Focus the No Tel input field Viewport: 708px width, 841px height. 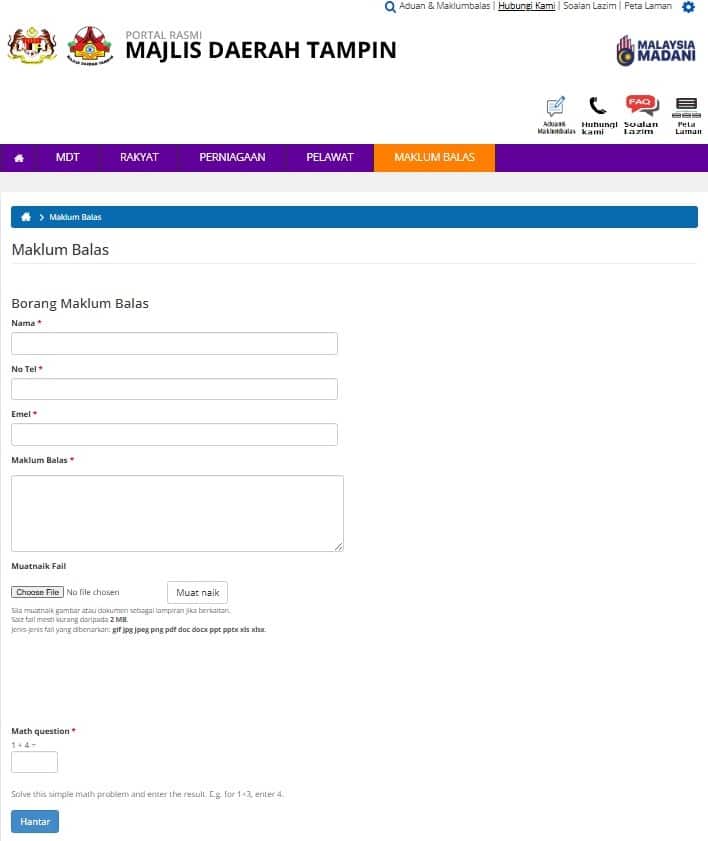[174, 389]
